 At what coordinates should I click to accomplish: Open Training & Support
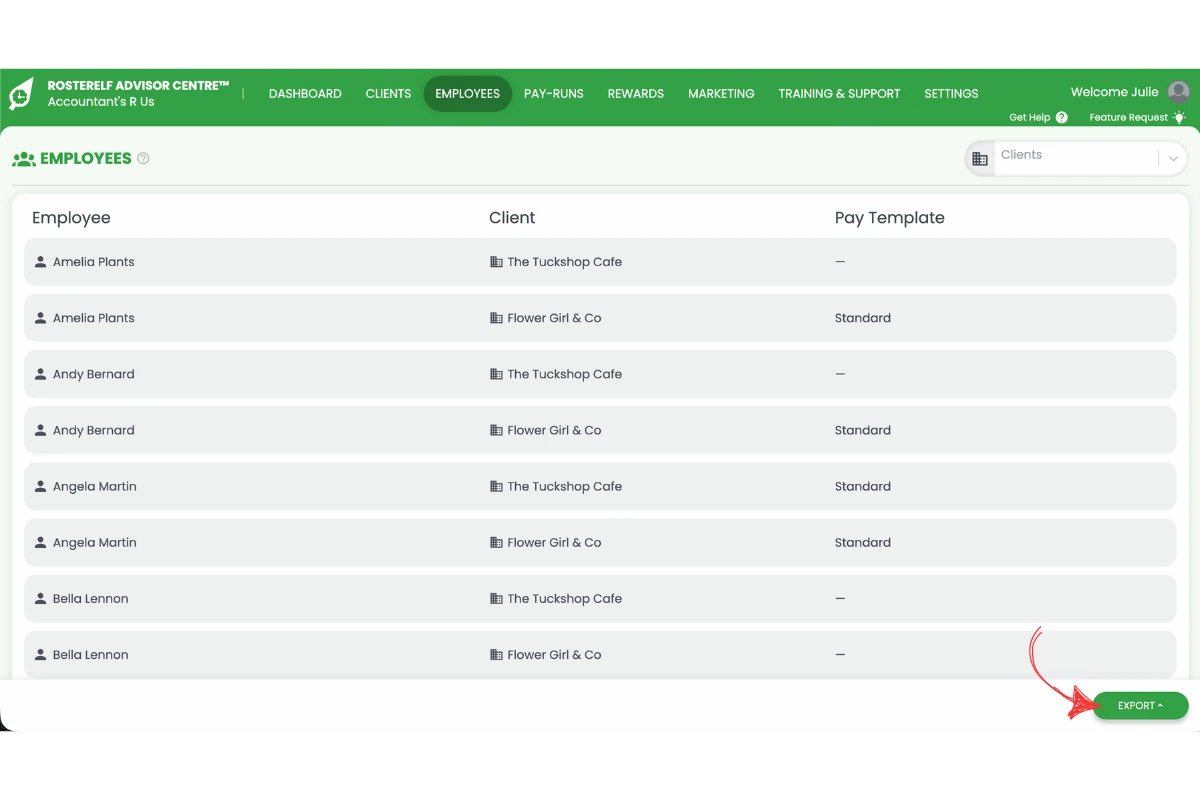click(x=839, y=93)
